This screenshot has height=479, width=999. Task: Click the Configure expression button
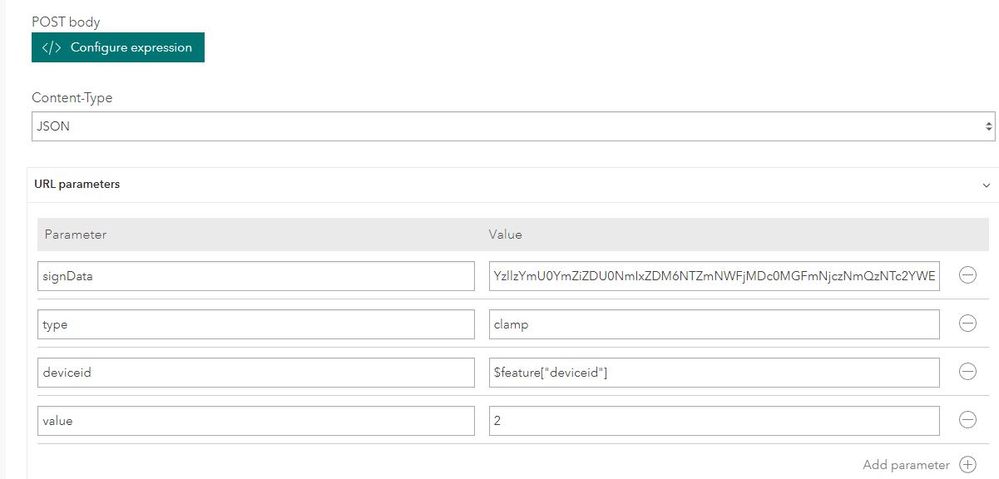118,47
